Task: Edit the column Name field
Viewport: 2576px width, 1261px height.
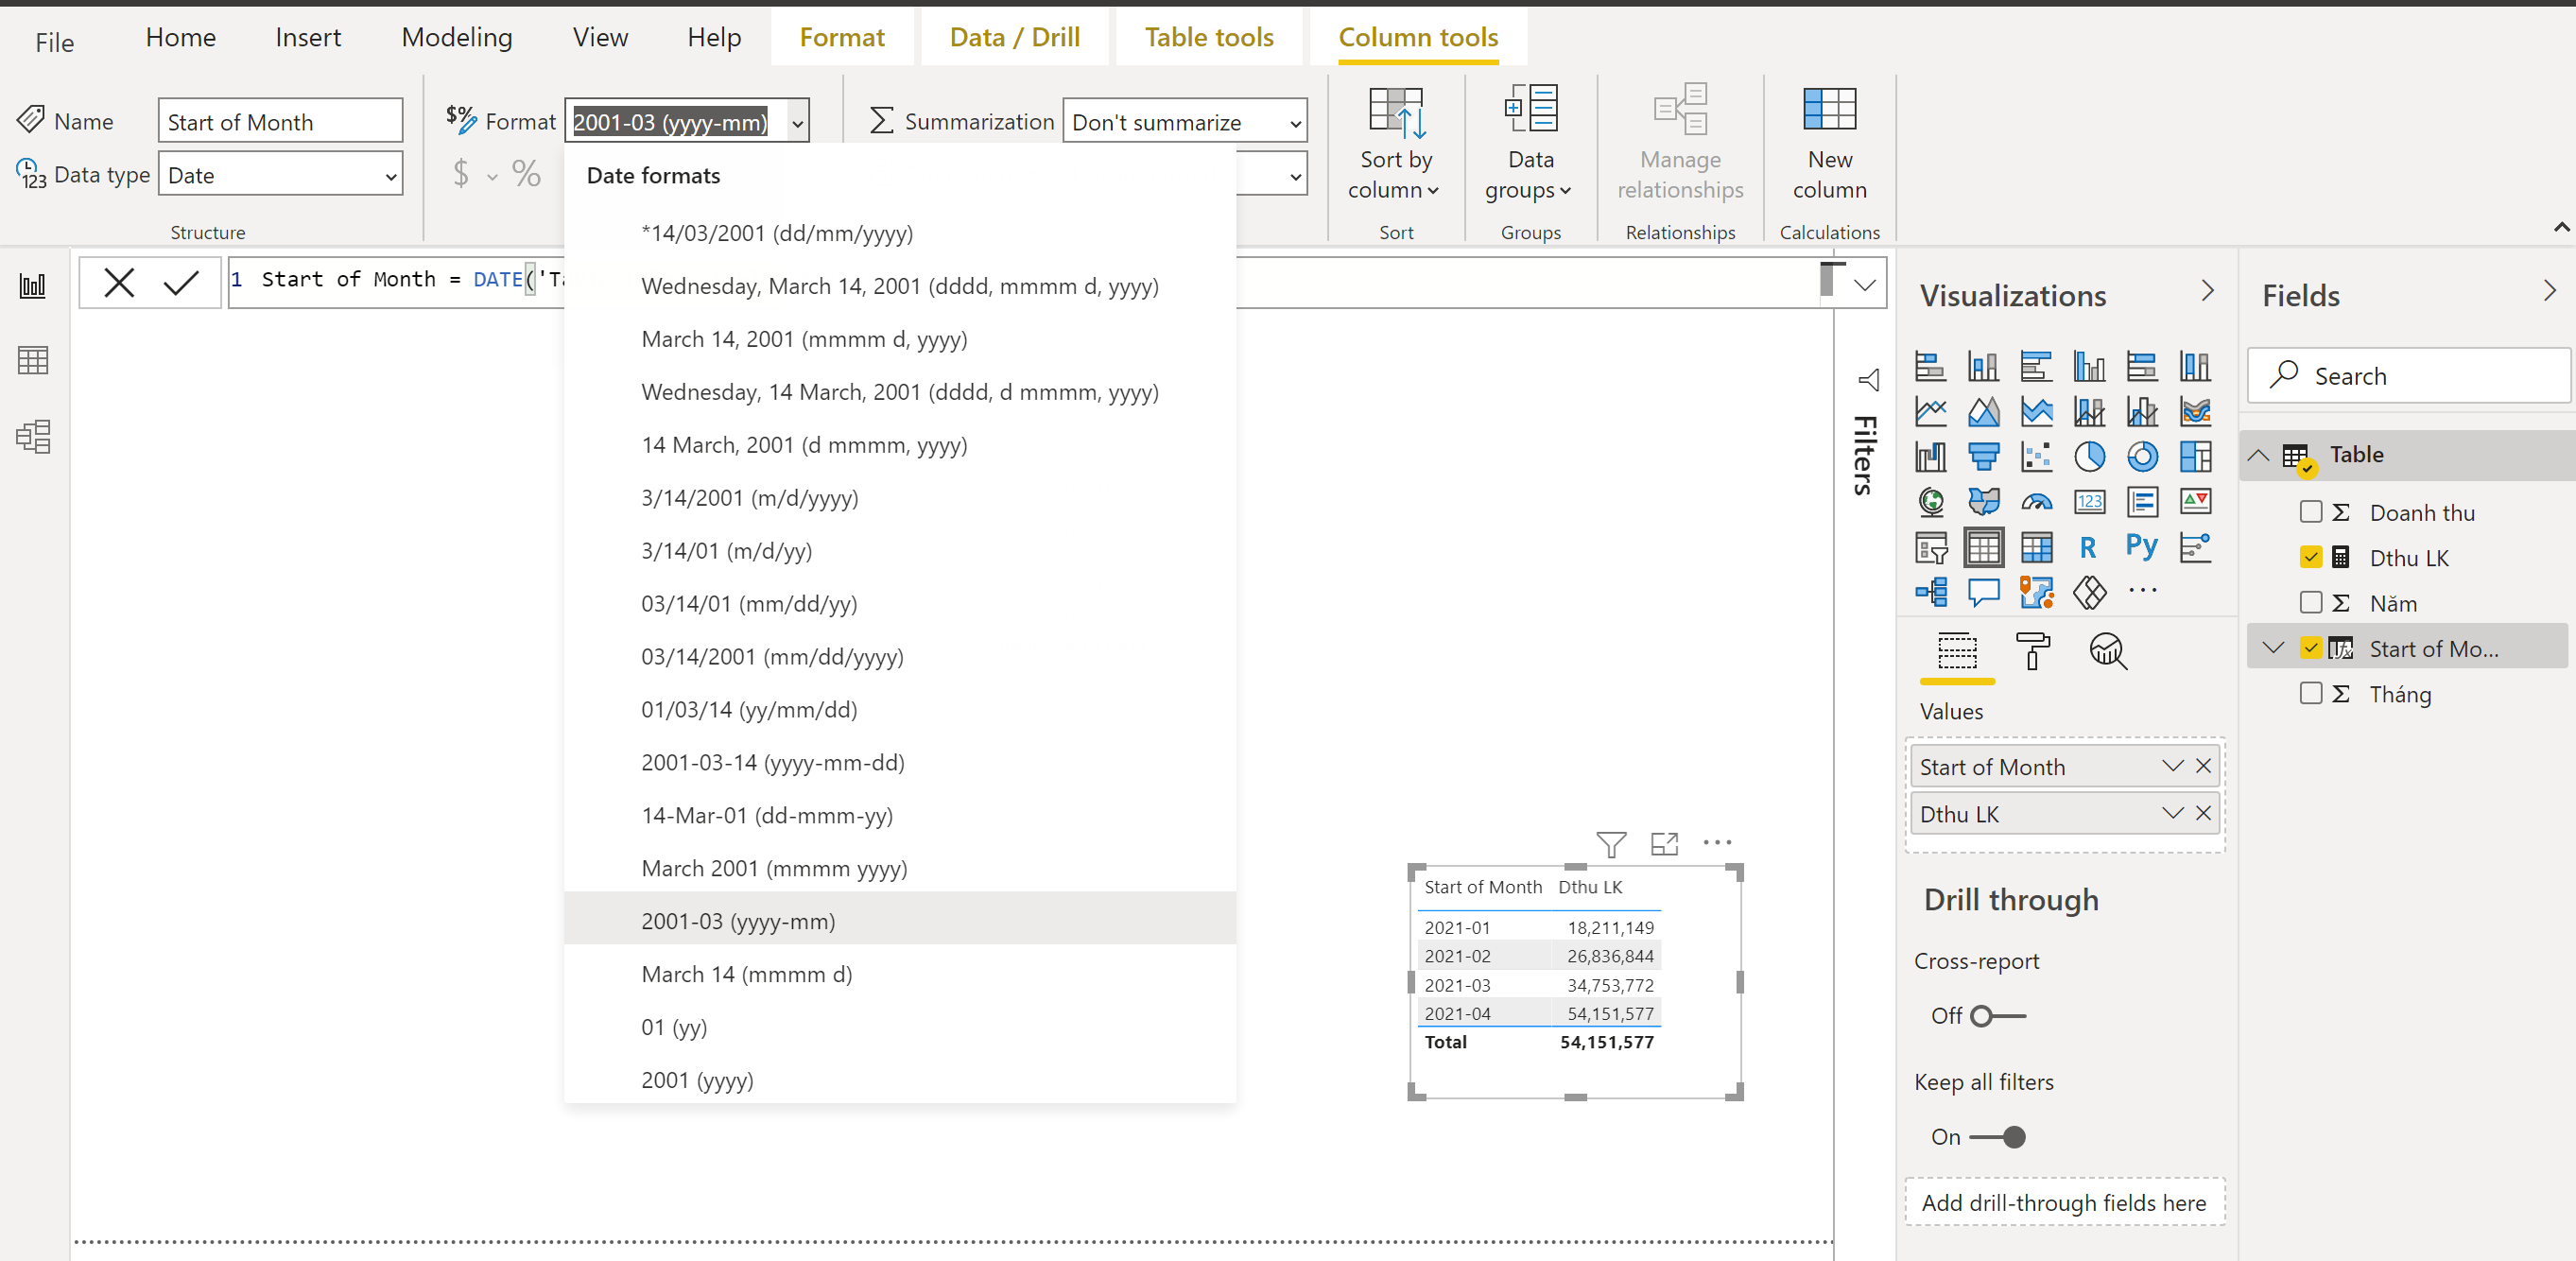Action: click(280, 122)
